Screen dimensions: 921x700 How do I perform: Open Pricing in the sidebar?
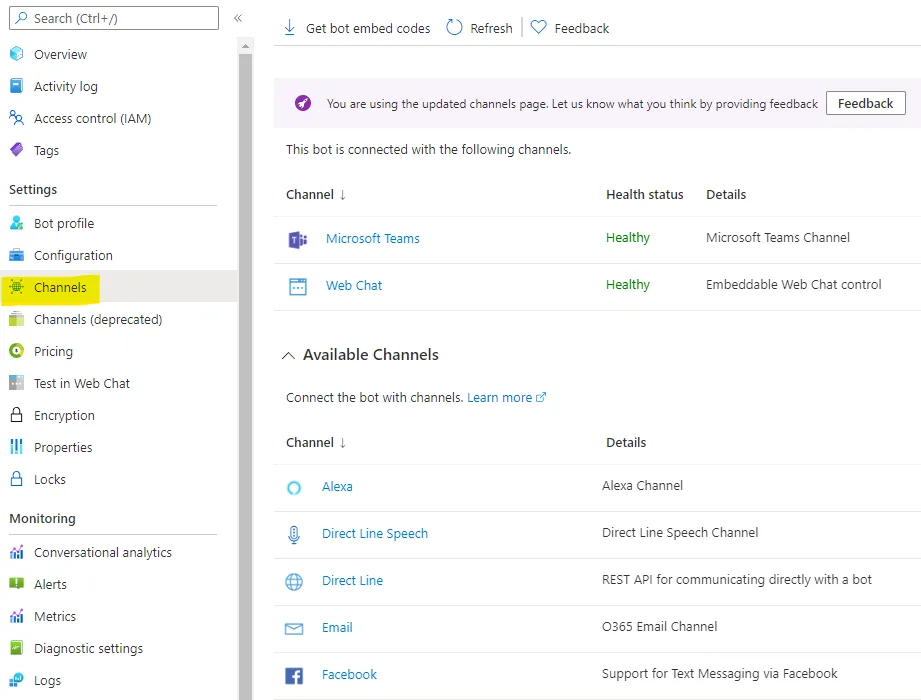53,351
